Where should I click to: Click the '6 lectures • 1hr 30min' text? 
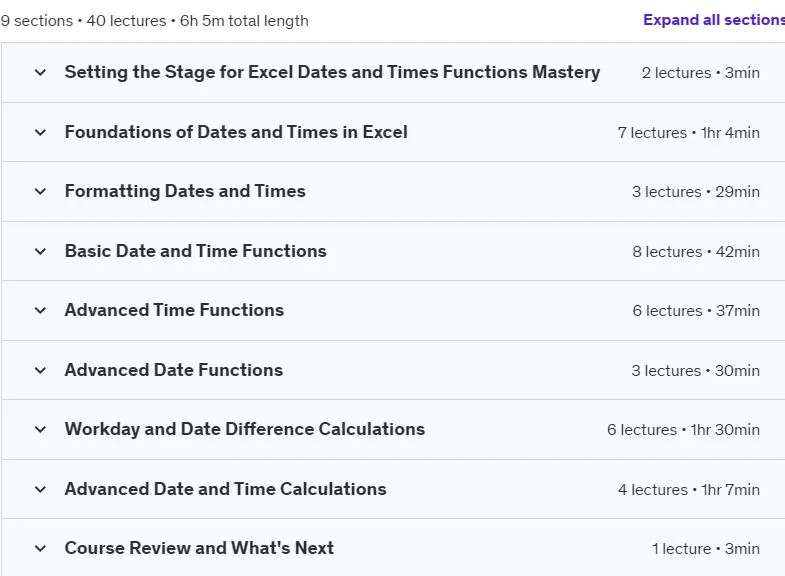coord(683,430)
